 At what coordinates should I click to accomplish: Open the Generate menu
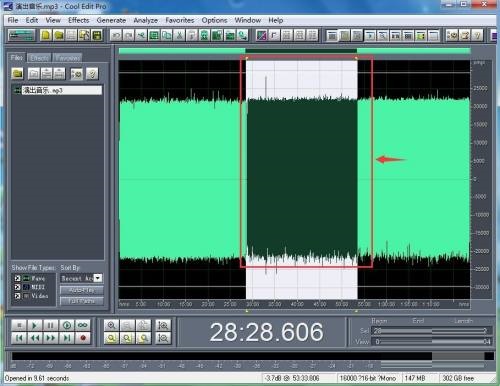[111, 20]
